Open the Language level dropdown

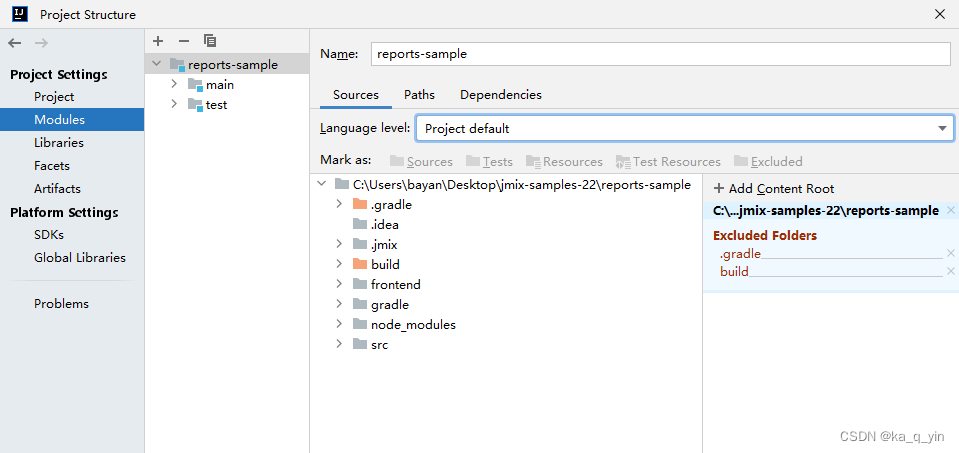point(684,128)
